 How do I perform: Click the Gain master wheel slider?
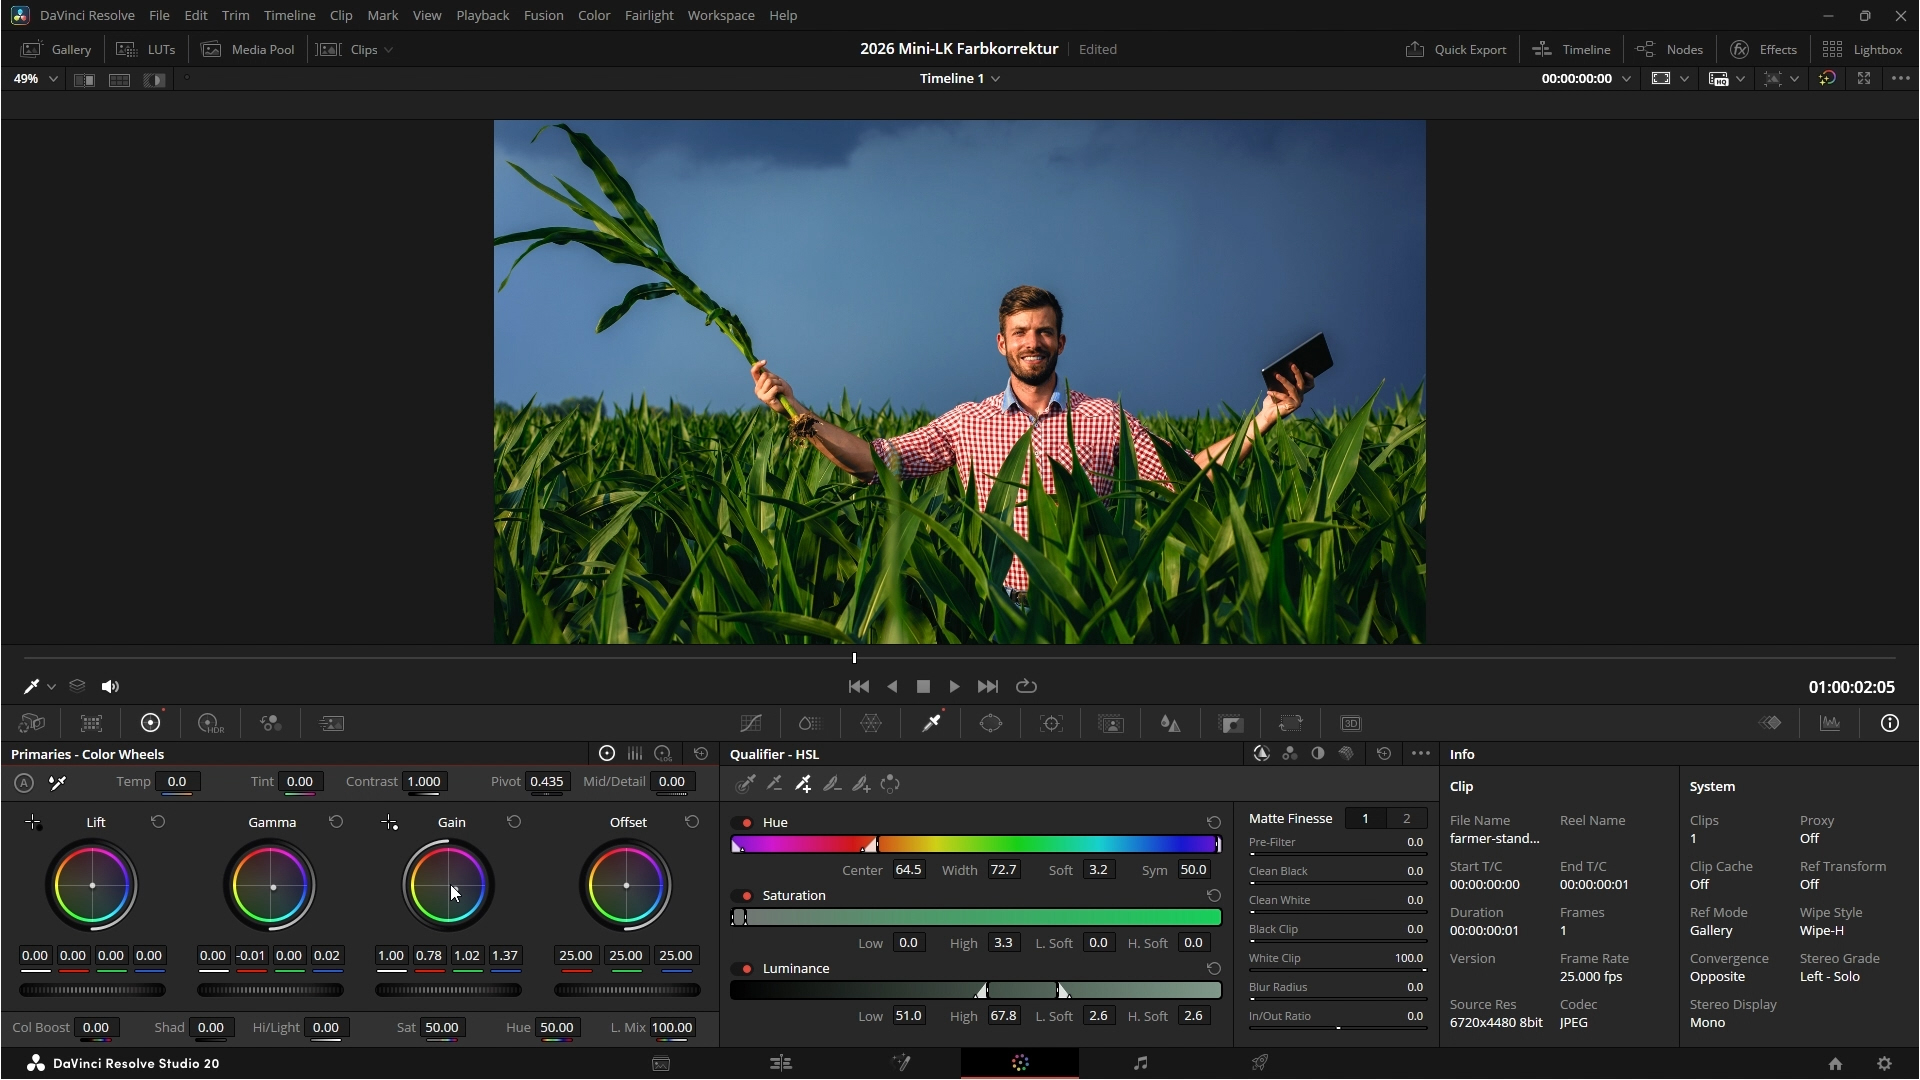448,990
